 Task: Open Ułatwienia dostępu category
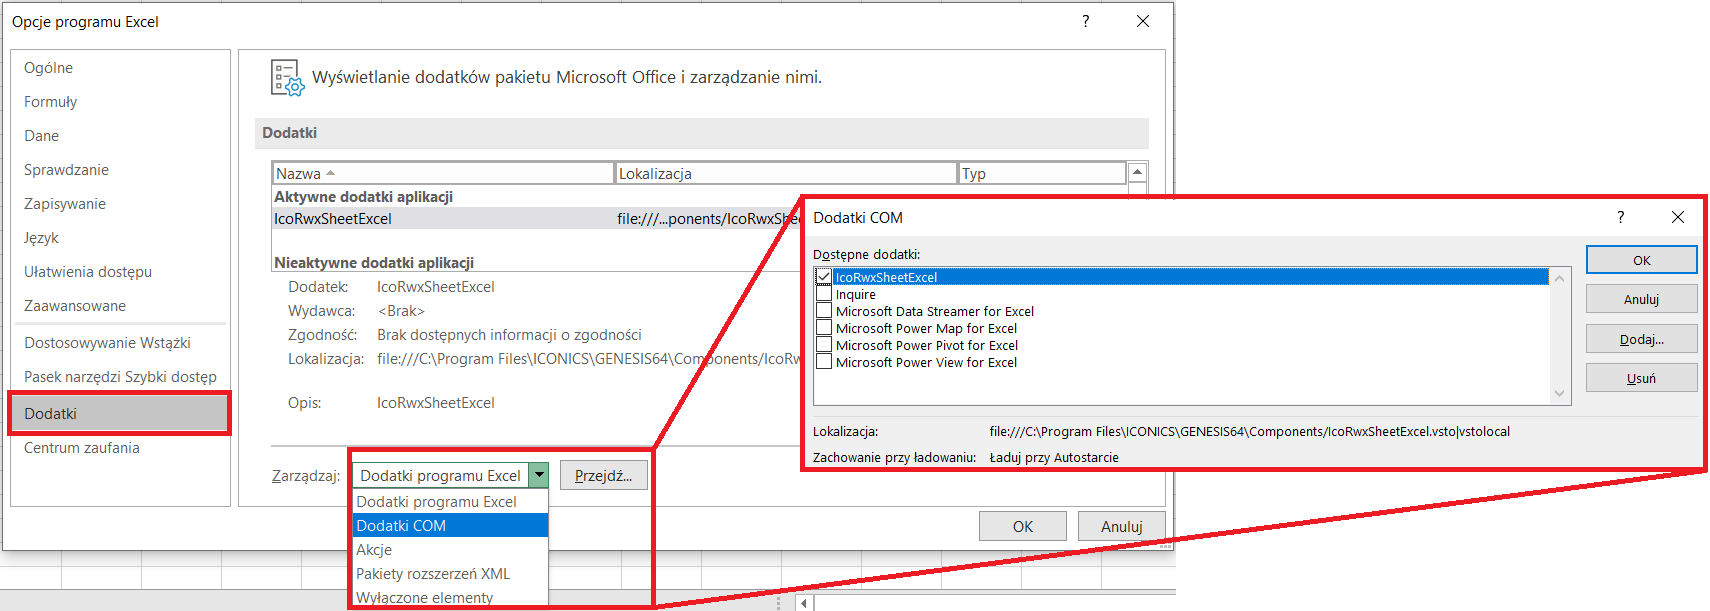88,272
